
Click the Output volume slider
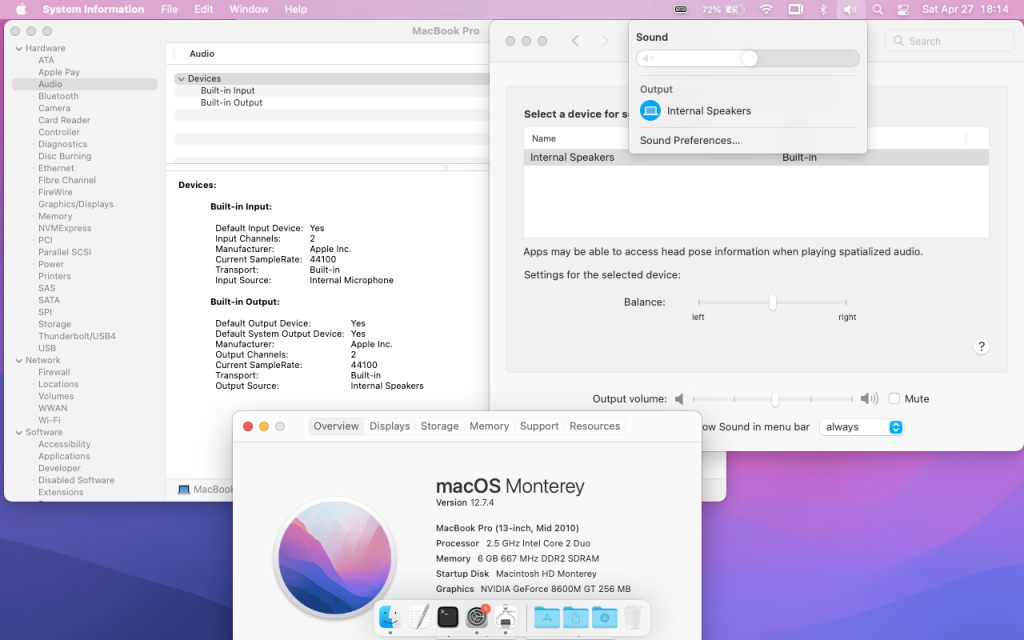pyautogui.click(x=774, y=399)
